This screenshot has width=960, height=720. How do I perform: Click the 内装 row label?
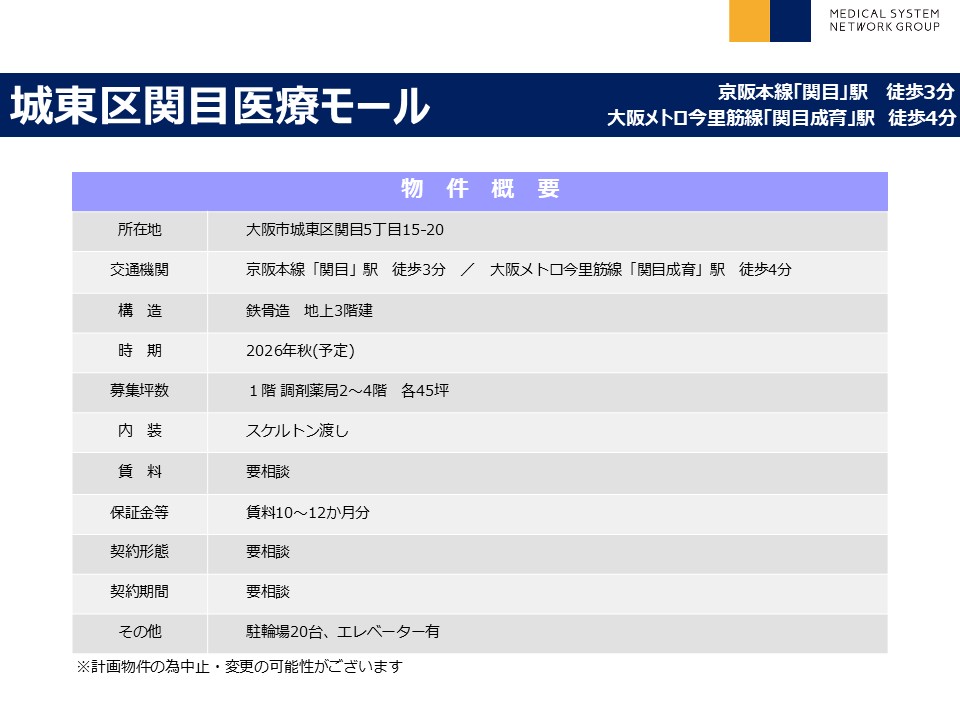pyautogui.click(x=140, y=430)
